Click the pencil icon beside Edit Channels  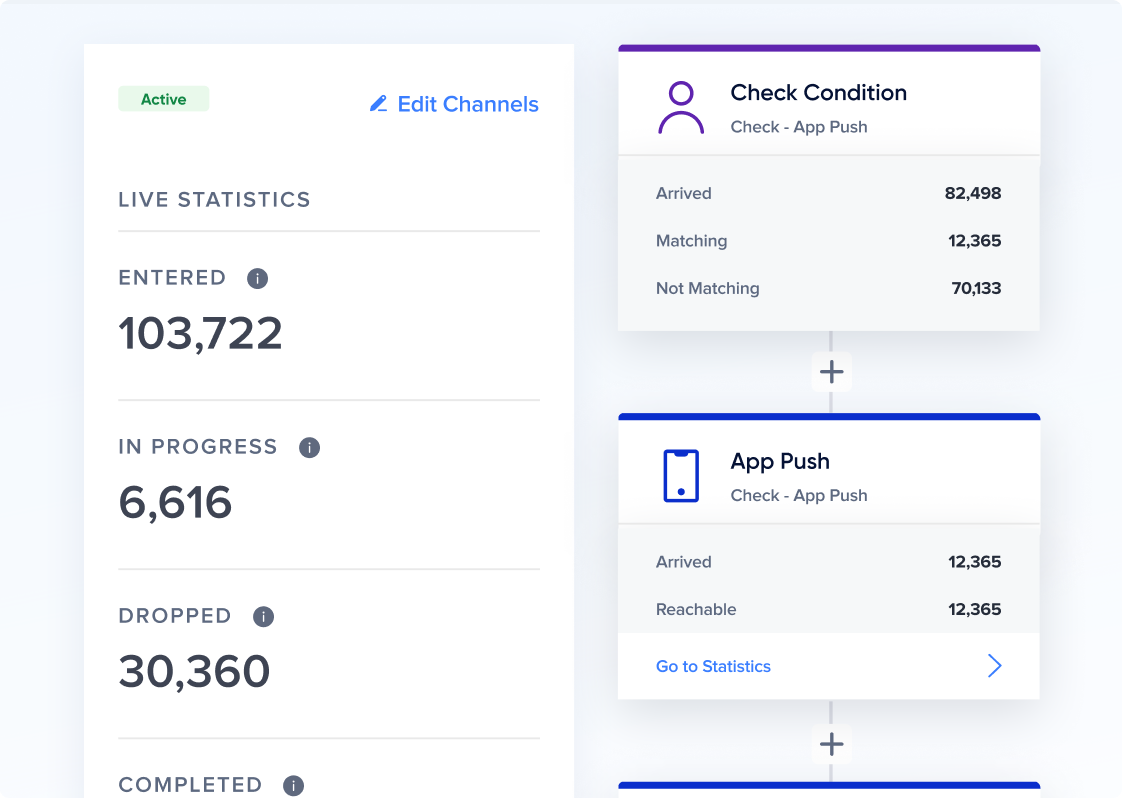(378, 104)
